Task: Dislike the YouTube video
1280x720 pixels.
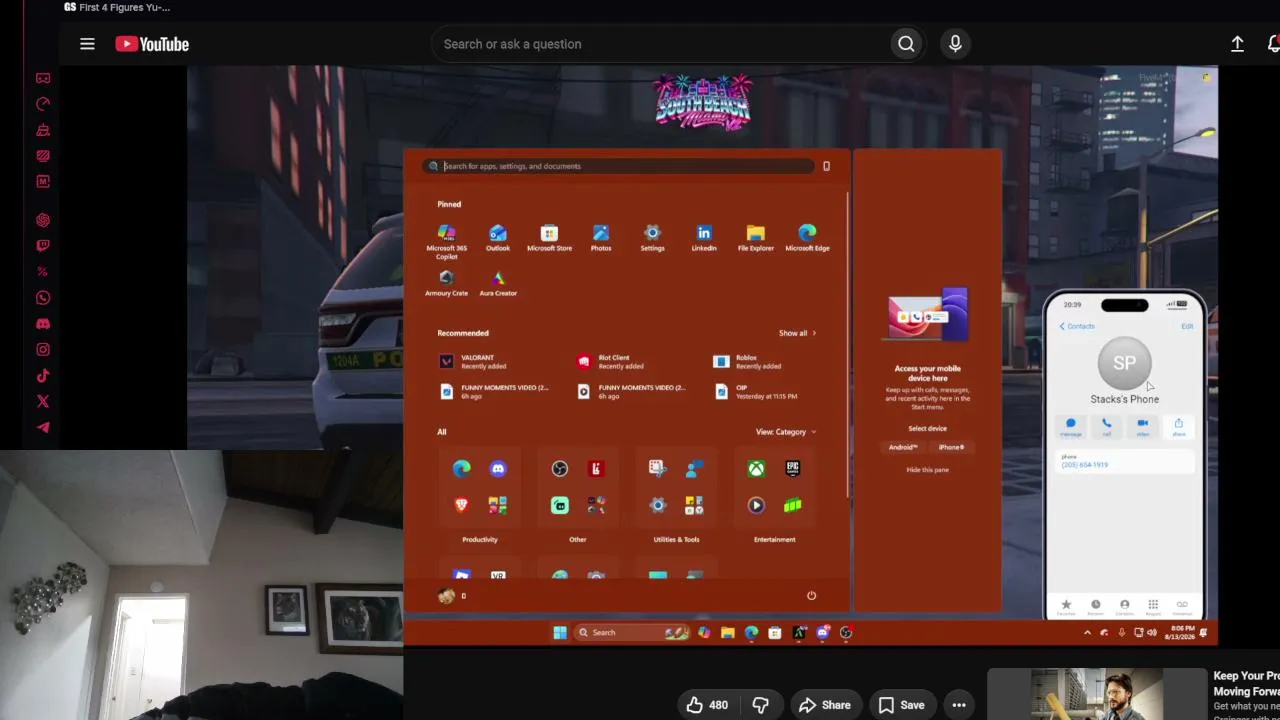Action: 760,705
